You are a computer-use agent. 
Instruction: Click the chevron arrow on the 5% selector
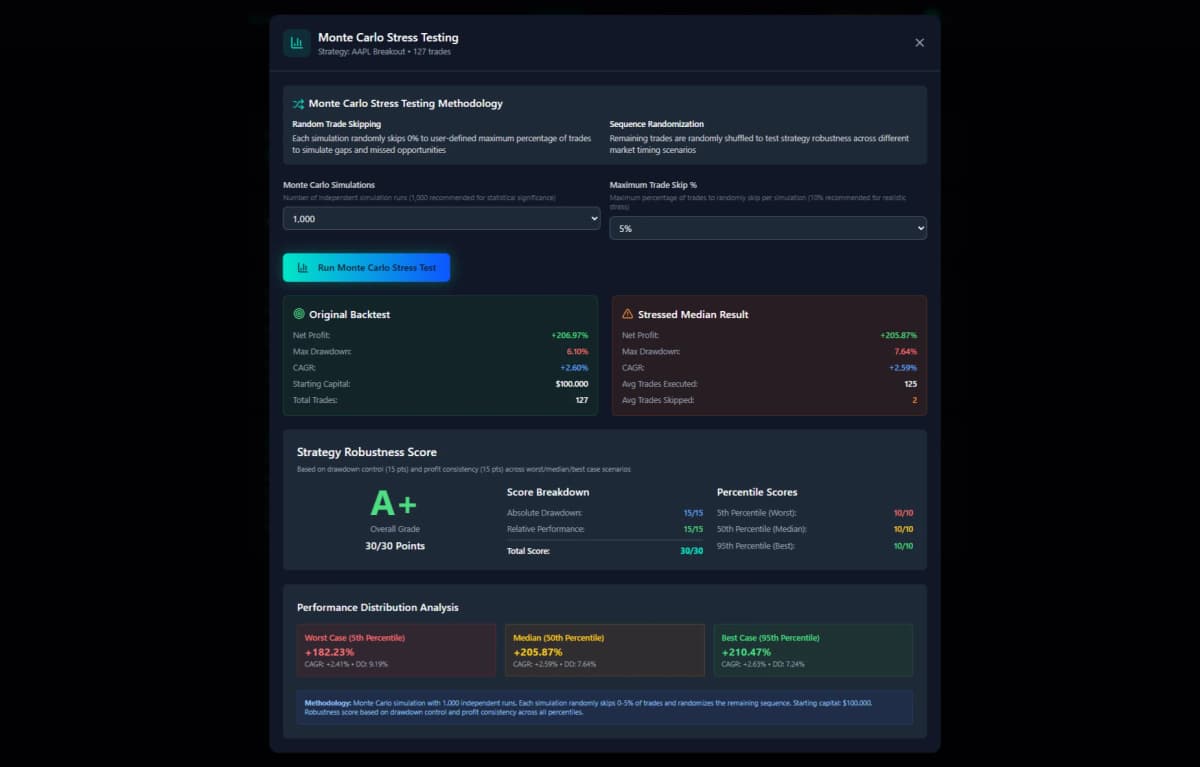point(919,228)
